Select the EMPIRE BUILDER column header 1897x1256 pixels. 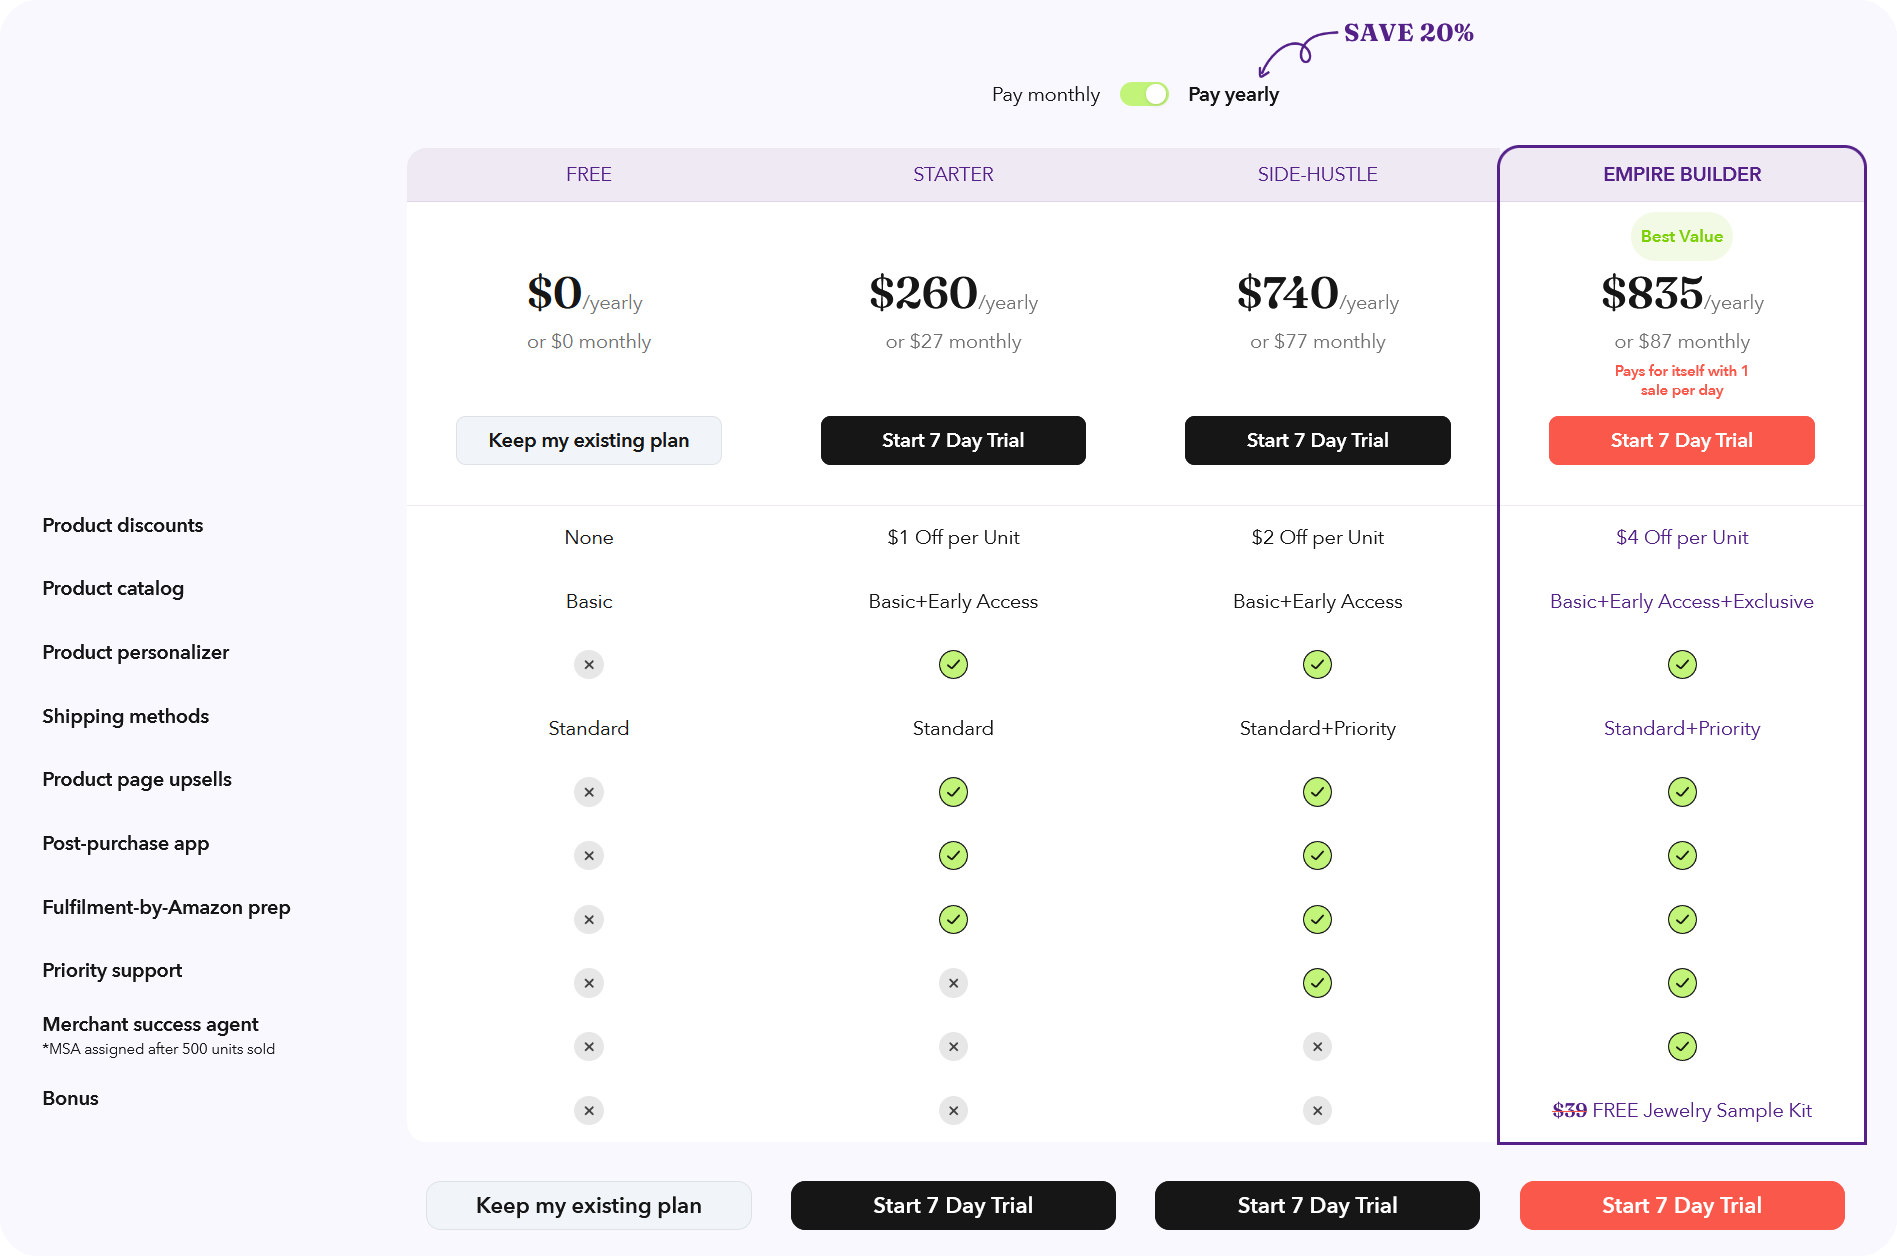pos(1681,174)
